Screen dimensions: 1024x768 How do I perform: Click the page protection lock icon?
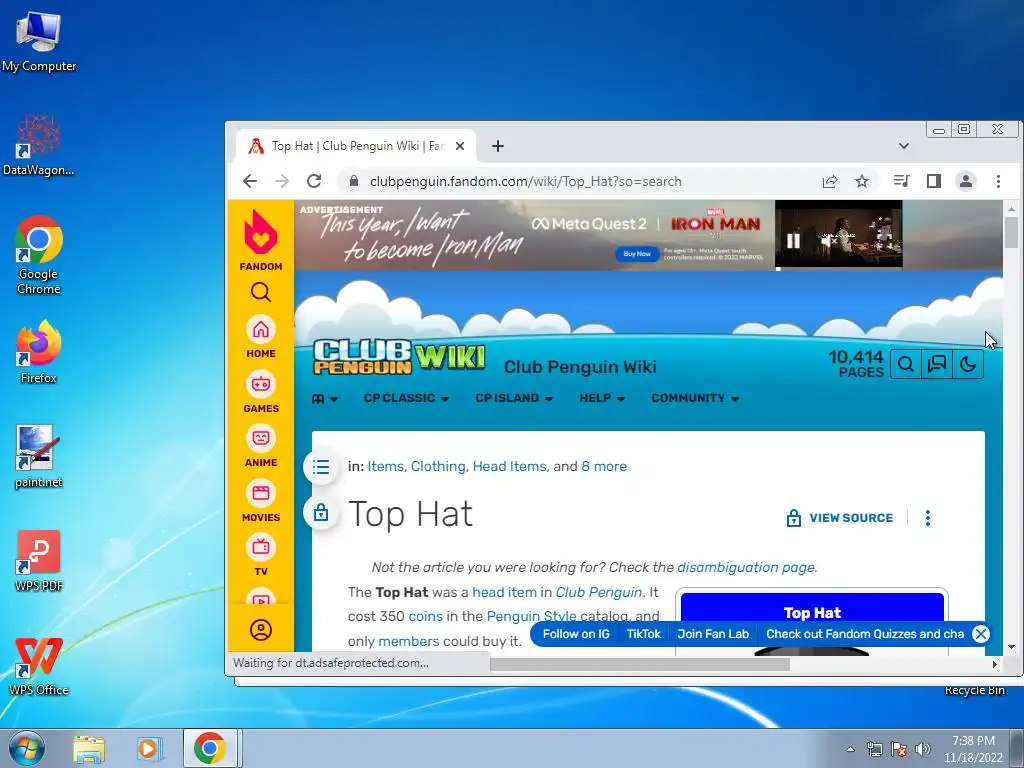(x=321, y=513)
